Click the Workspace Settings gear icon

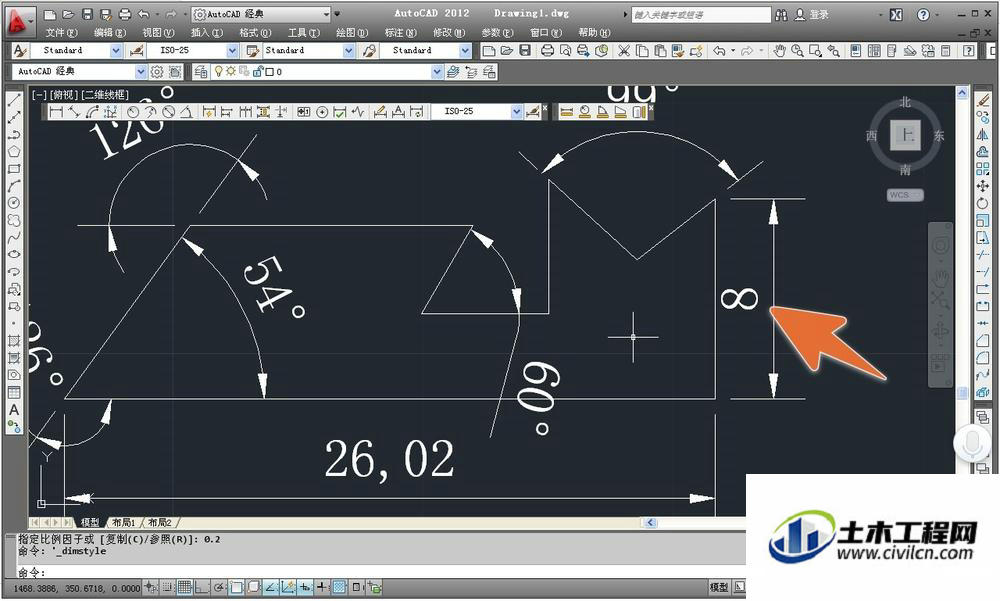point(157,72)
